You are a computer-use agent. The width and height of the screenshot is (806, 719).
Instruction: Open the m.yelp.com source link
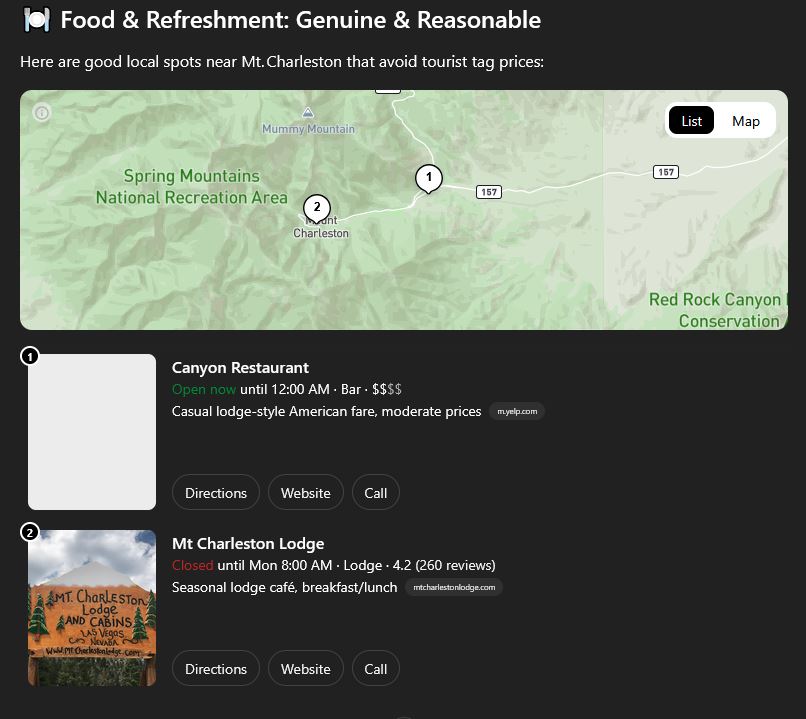click(x=517, y=411)
